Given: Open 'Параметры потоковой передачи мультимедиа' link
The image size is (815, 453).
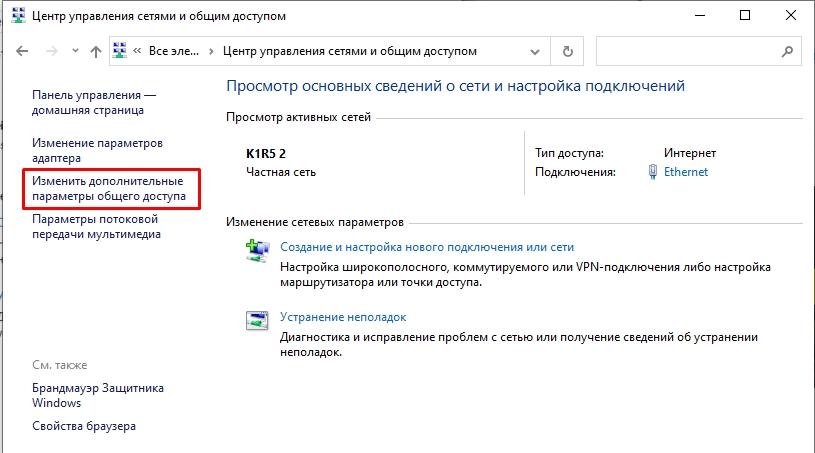Looking at the screenshot, I should tap(96, 226).
